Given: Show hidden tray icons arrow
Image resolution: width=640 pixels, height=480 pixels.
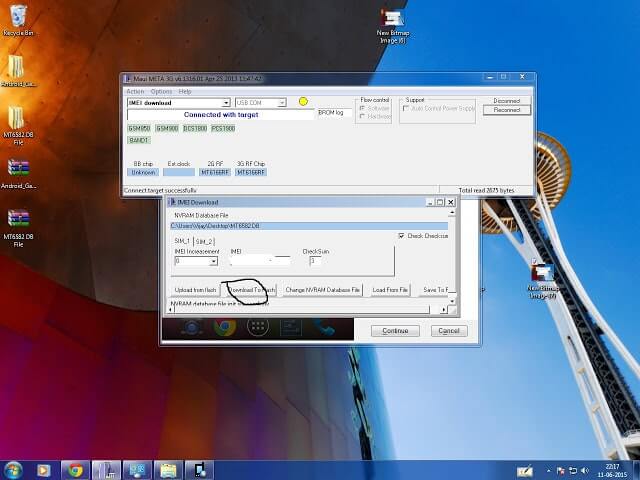Looking at the screenshot, I should click(x=548, y=471).
